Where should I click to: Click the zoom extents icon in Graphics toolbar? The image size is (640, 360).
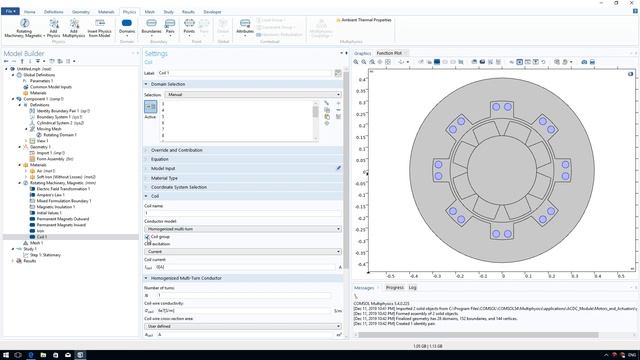pos(388,62)
